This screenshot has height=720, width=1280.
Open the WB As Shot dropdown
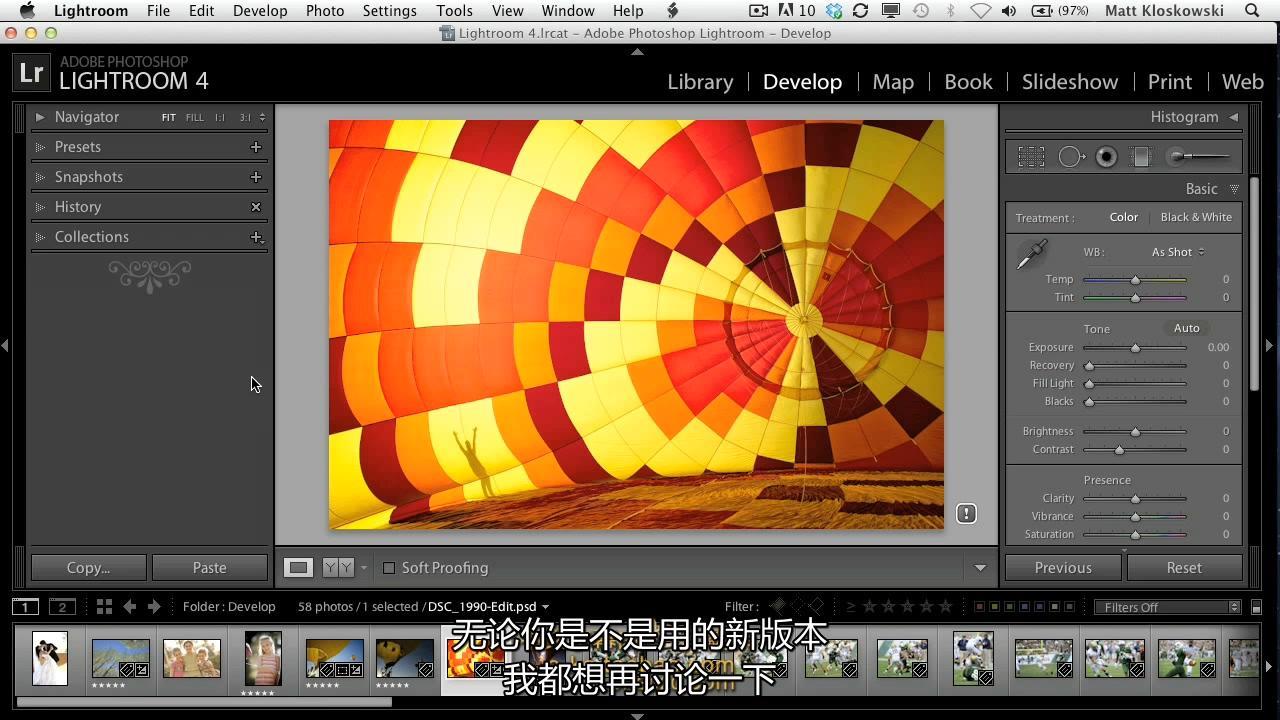(x=1178, y=252)
